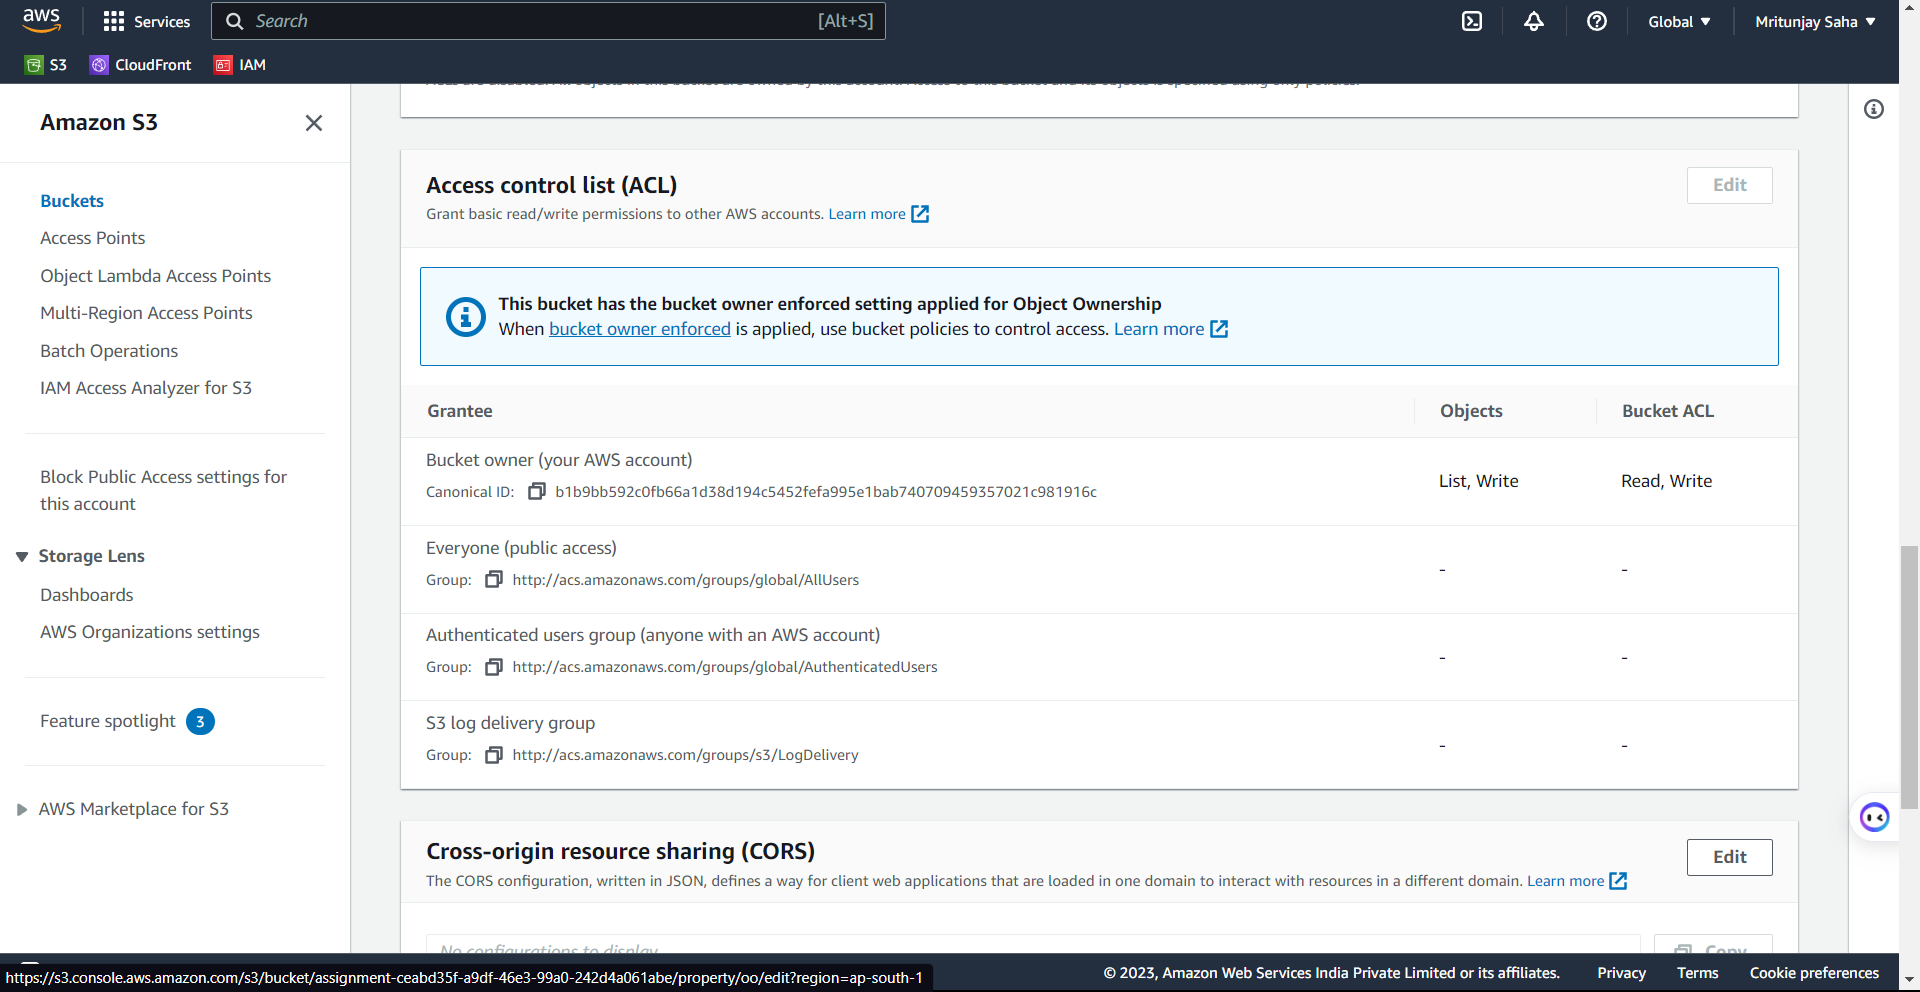Click the AWS logo home icon
Viewport: 1920px width, 992px height.
point(41,21)
